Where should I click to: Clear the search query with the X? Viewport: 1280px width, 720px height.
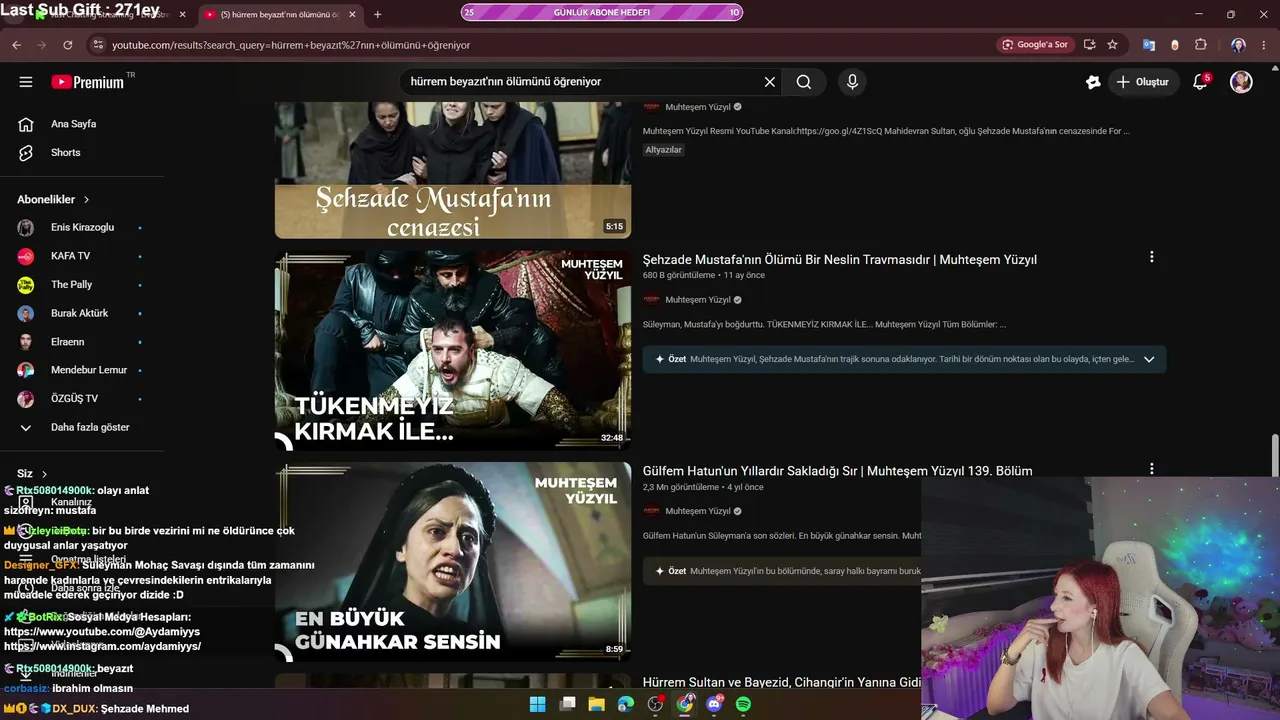770,82
